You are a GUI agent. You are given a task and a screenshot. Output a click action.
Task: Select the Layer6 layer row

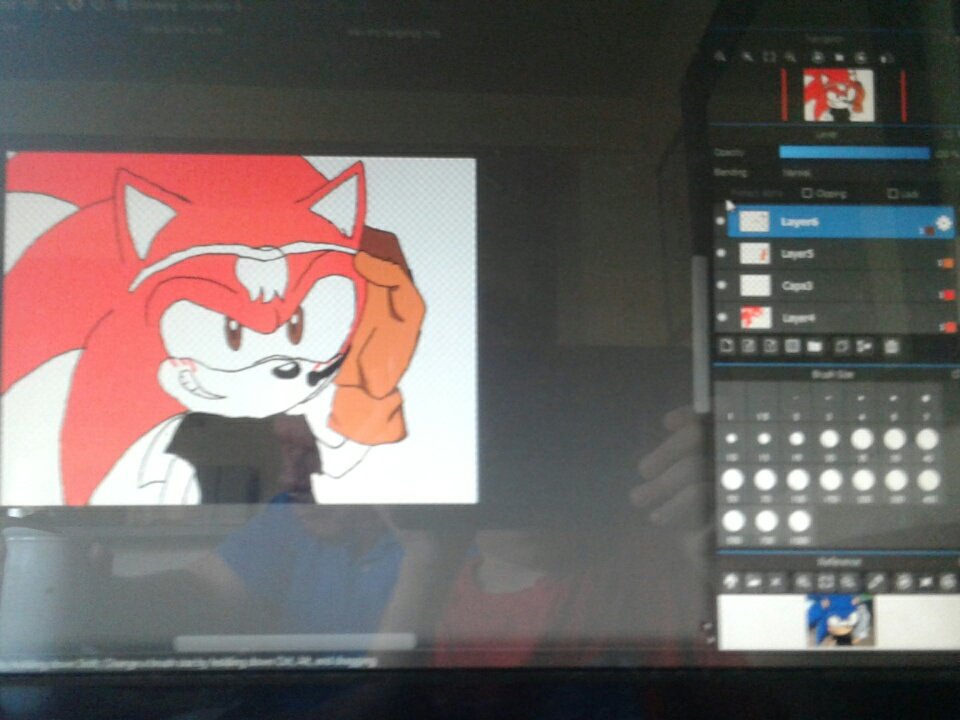(x=841, y=222)
